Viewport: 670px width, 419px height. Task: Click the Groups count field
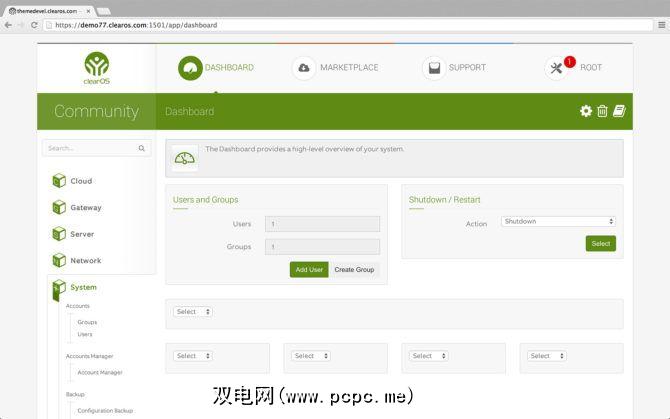click(322, 247)
